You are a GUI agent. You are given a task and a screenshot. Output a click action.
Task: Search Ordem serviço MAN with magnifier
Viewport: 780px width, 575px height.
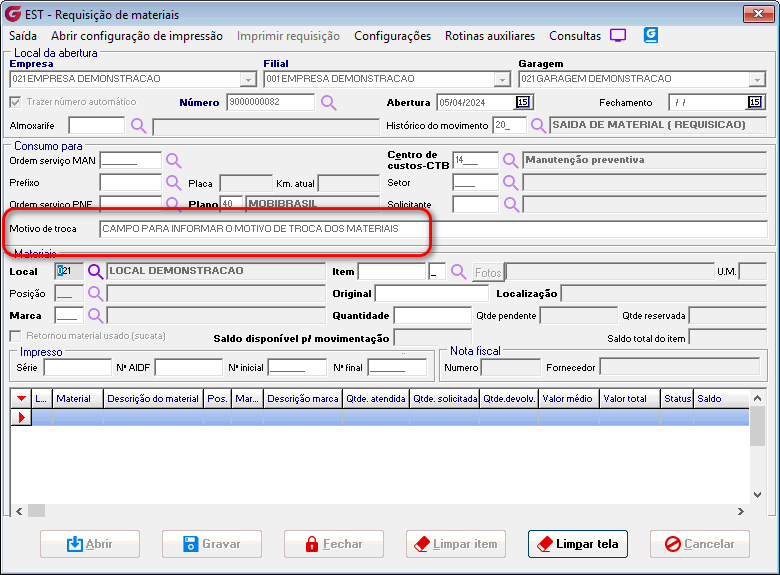tap(173, 160)
